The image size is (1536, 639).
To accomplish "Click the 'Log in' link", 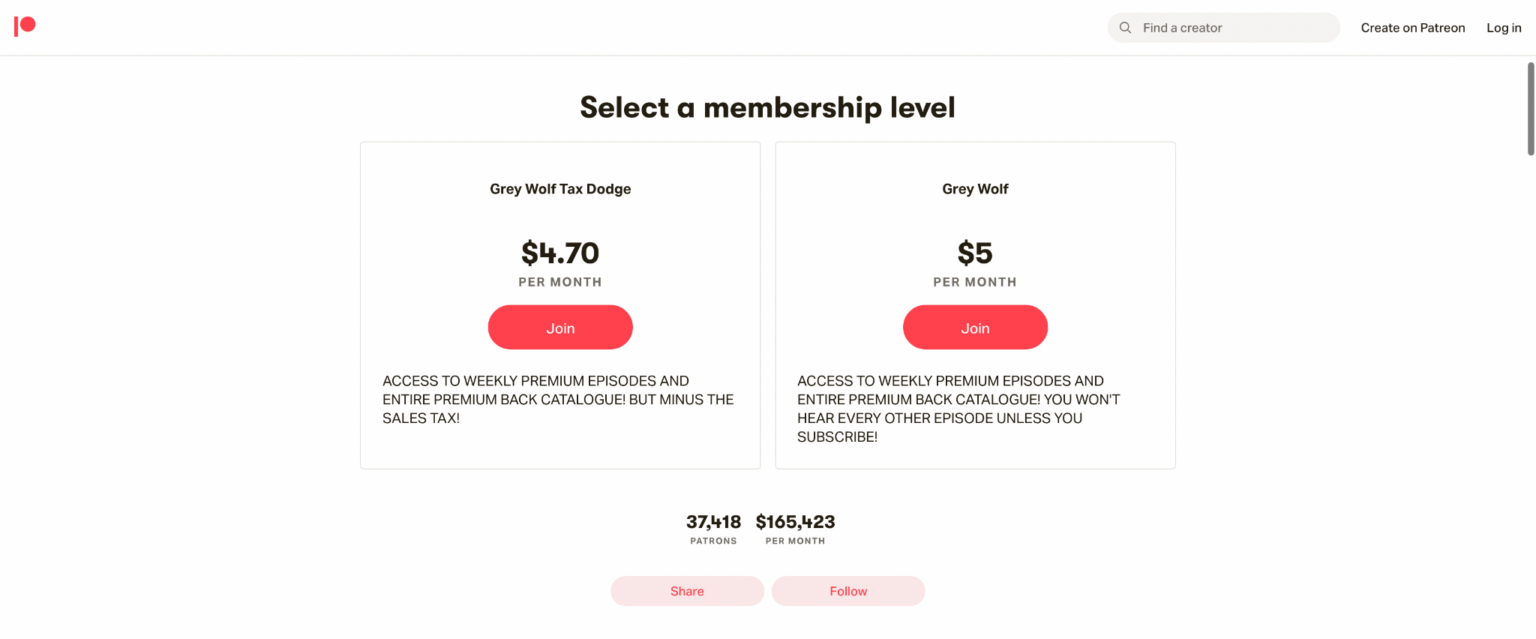I will [x=1503, y=27].
